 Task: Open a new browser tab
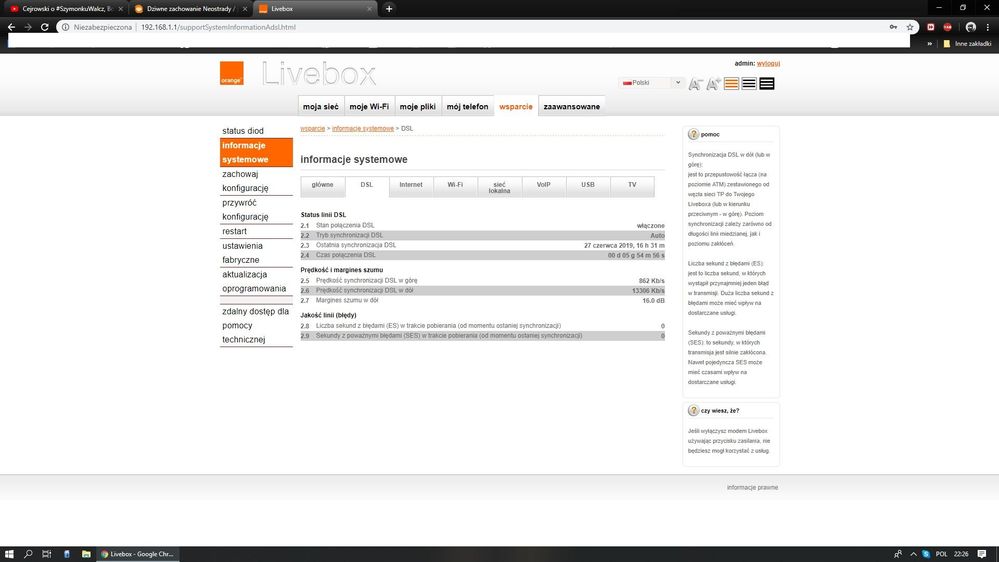pos(389,9)
